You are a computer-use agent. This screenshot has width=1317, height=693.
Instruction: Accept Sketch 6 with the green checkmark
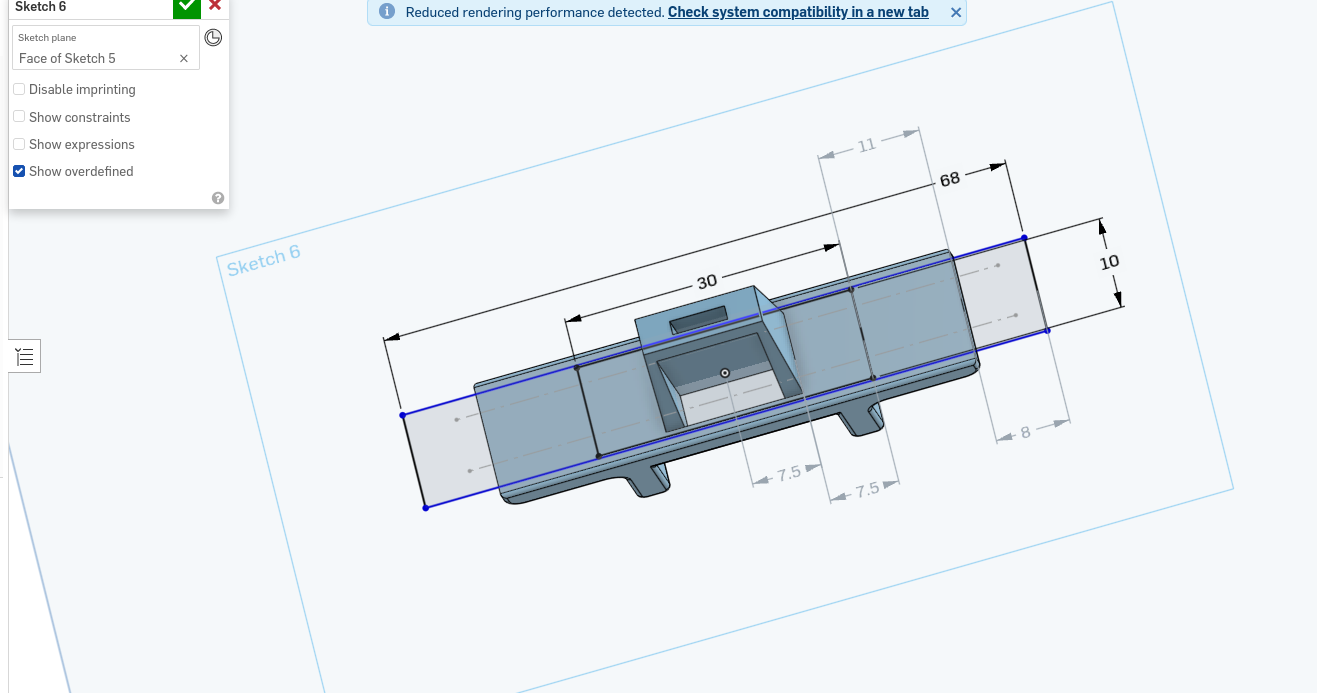186,7
